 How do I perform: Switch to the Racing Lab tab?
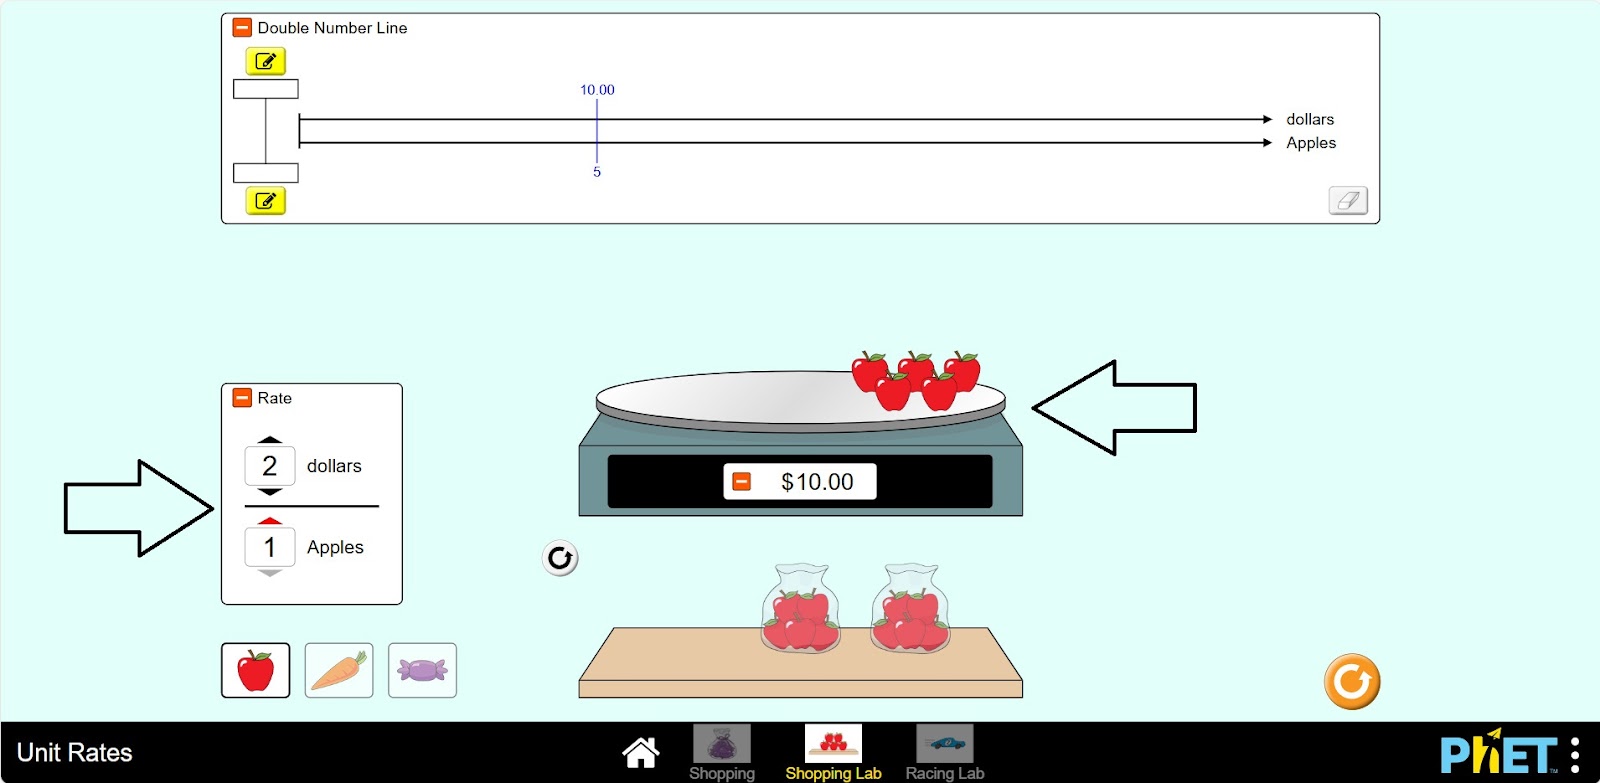point(944,753)
